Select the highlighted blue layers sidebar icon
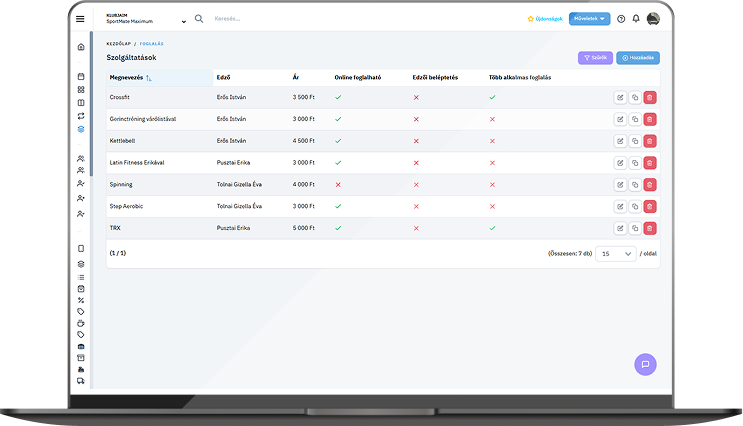Screen dimensions: 743x426 tap(81, 129)
